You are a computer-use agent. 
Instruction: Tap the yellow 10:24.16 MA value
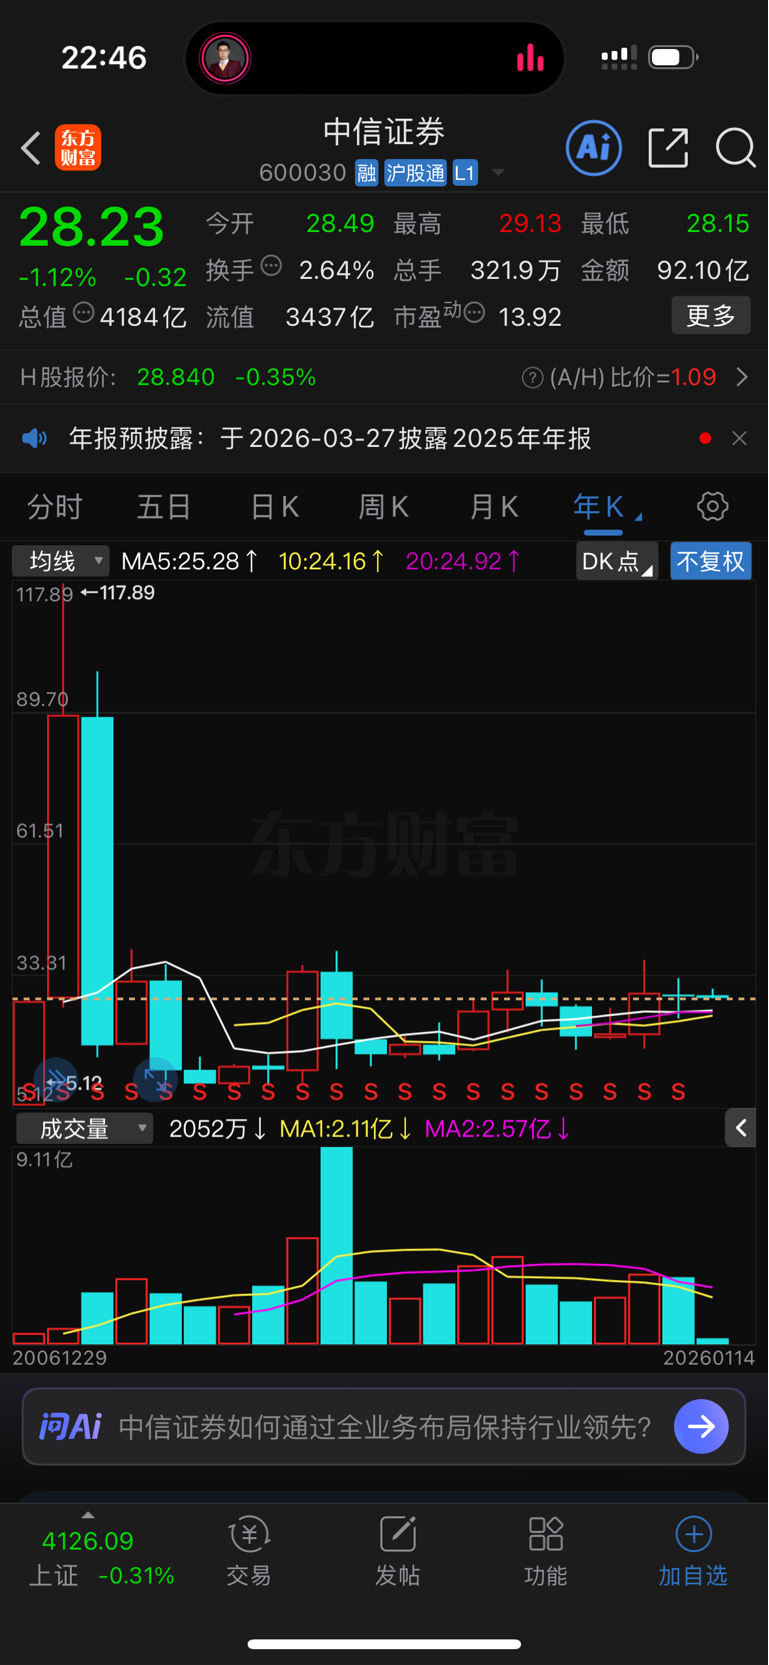331,561
